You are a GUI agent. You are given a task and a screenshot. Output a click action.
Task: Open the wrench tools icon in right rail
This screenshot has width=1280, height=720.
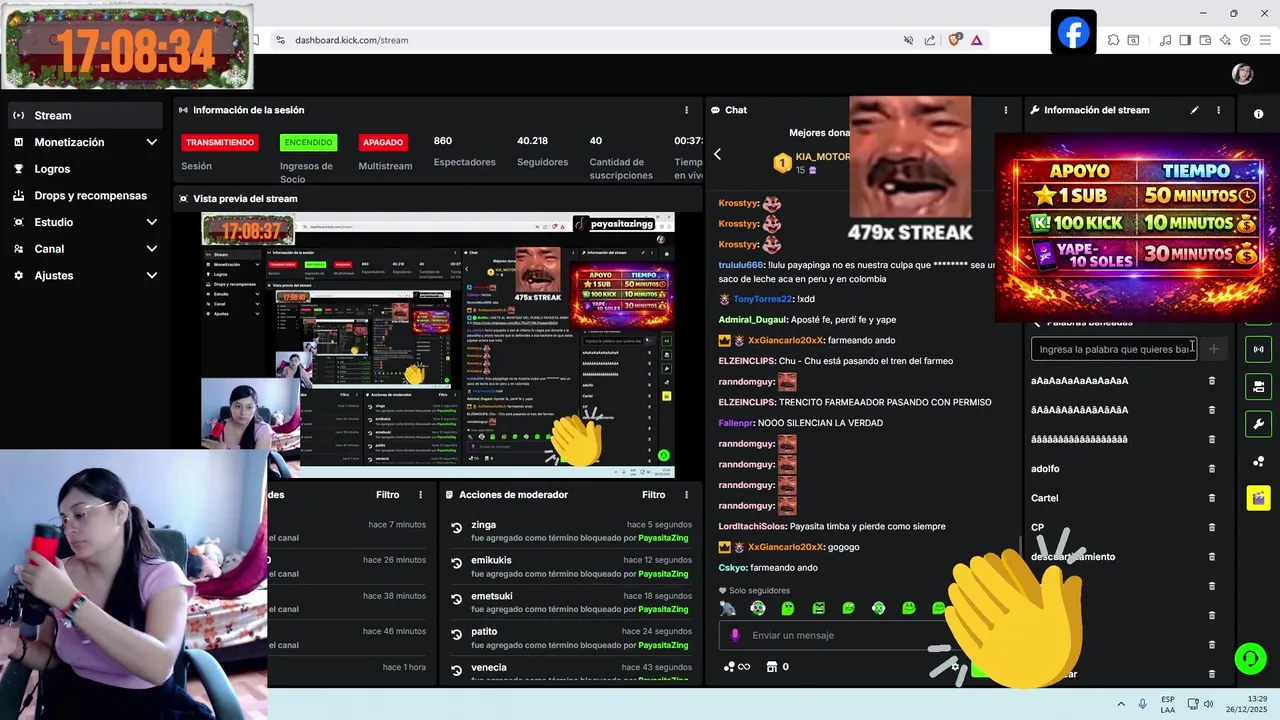[x=1258, y=424]
